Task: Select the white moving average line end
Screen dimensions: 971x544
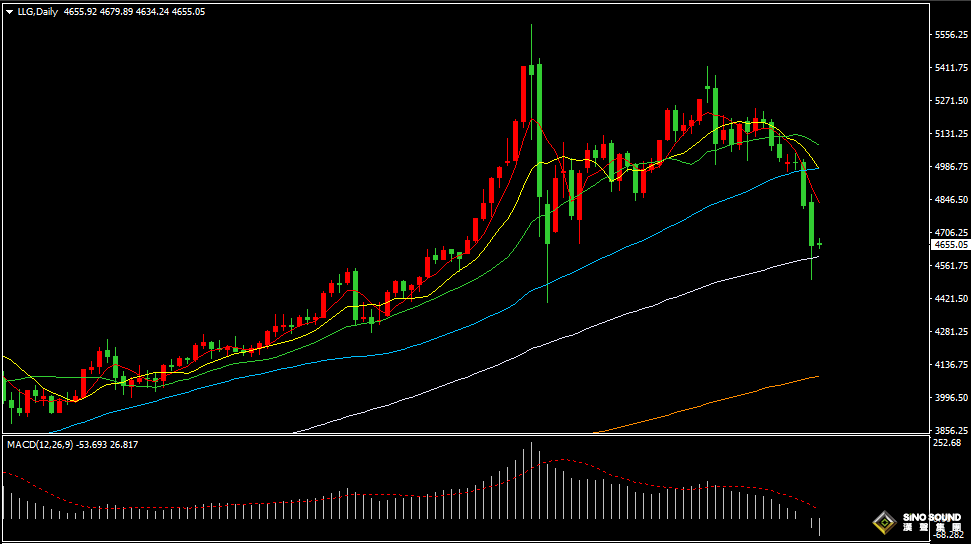Action: click(817, 257)
